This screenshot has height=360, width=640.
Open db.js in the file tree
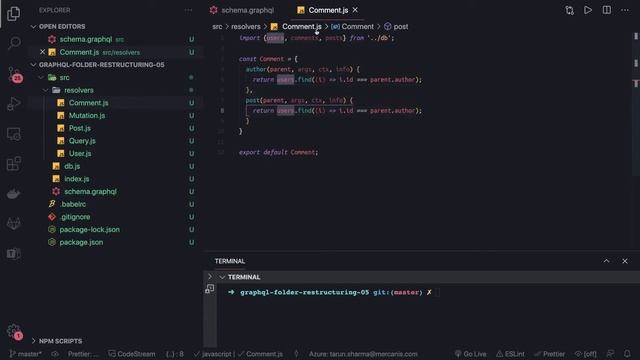tap(72, 166)
